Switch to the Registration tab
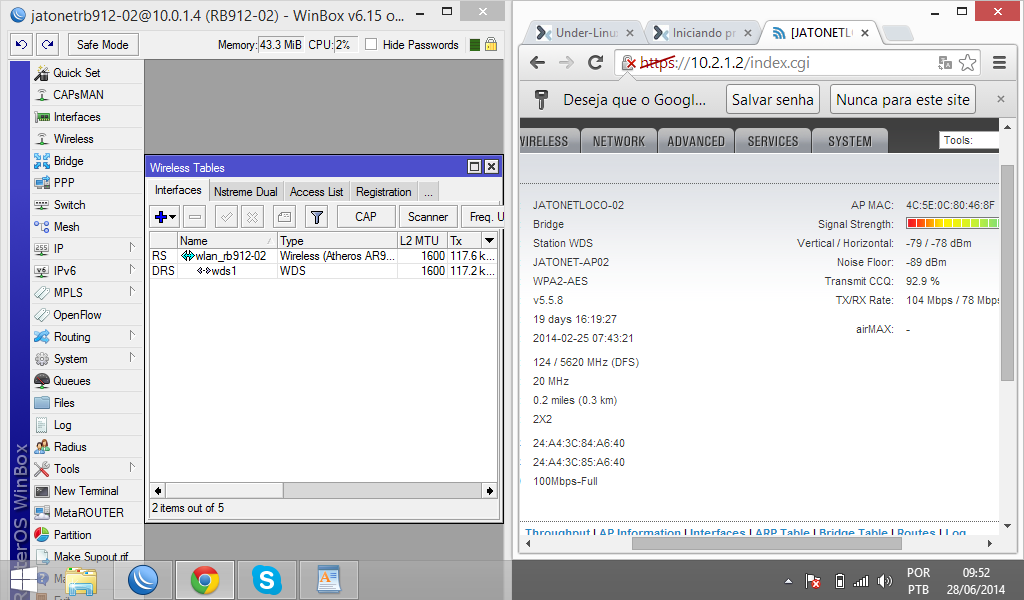1024x600 pixels. 383,192
